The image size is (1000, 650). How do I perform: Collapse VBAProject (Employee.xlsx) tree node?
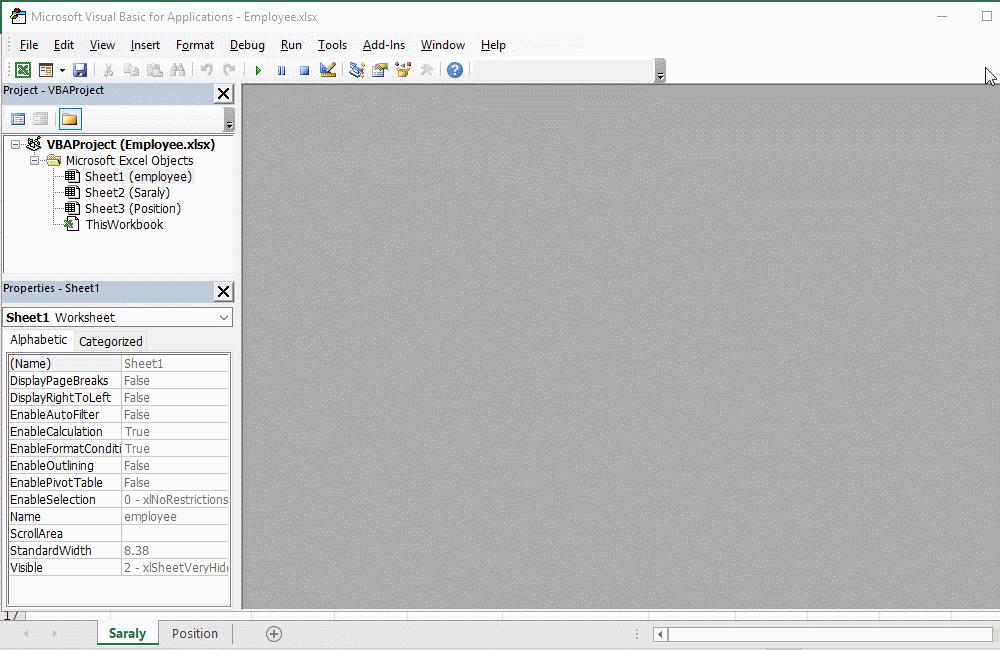[15, 145]
